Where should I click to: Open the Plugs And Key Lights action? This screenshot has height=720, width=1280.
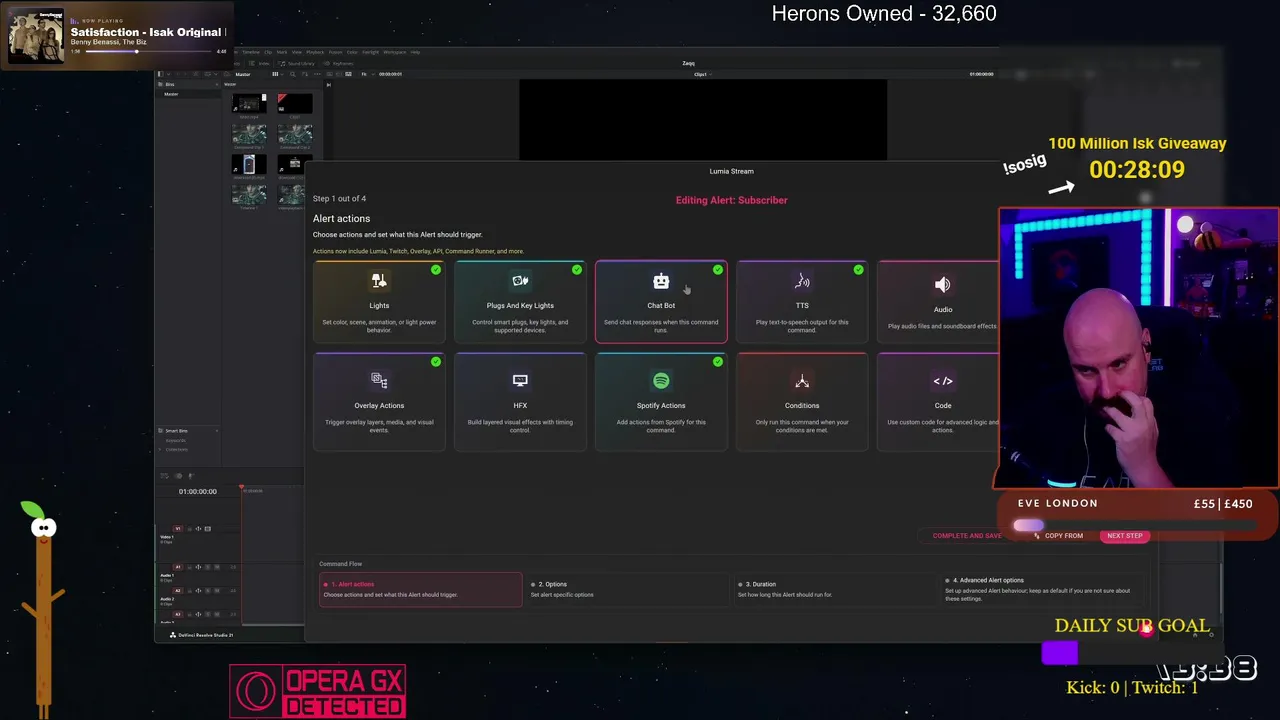(x=520, y=301)
